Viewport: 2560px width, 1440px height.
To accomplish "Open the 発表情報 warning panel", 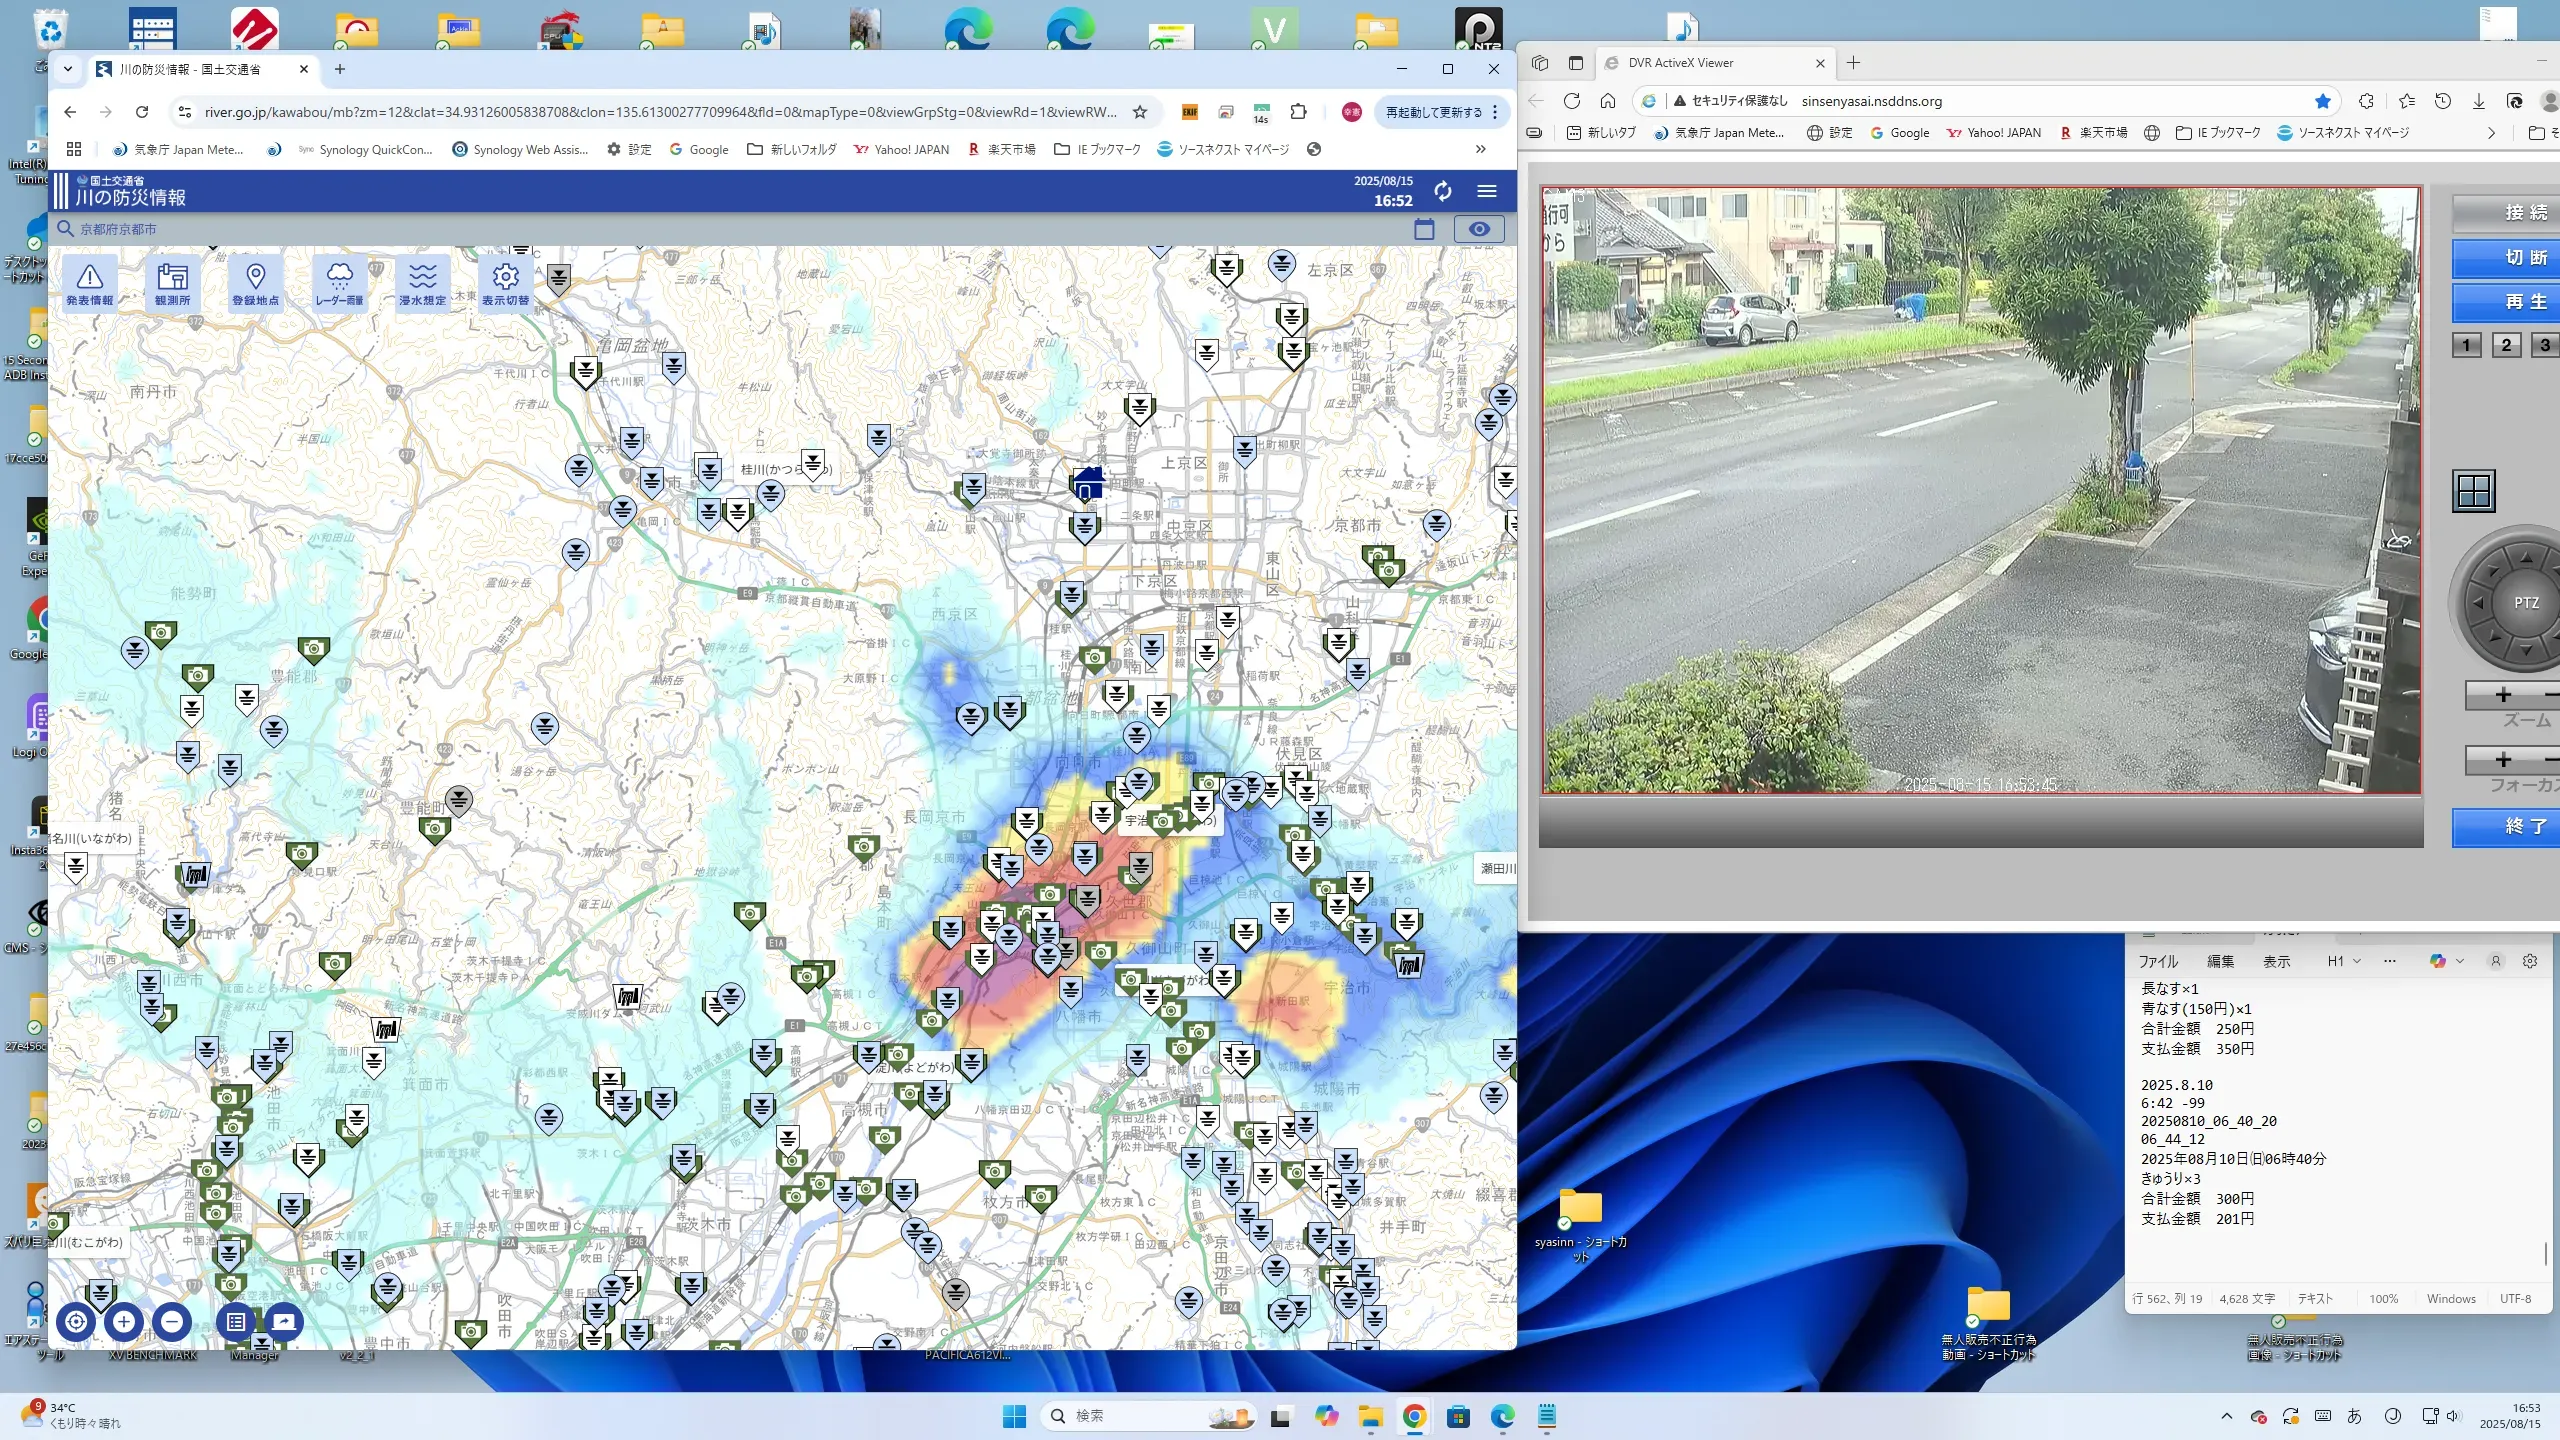I will [89, 283].
